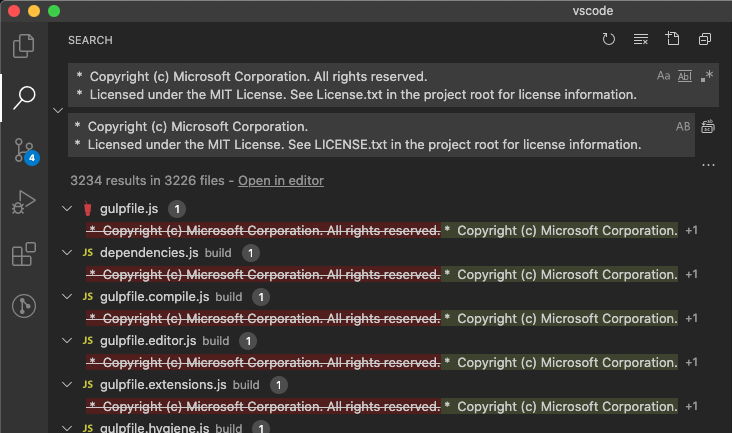
Task: Open the Explorer view in activity bar
Action: pos(23,45)
